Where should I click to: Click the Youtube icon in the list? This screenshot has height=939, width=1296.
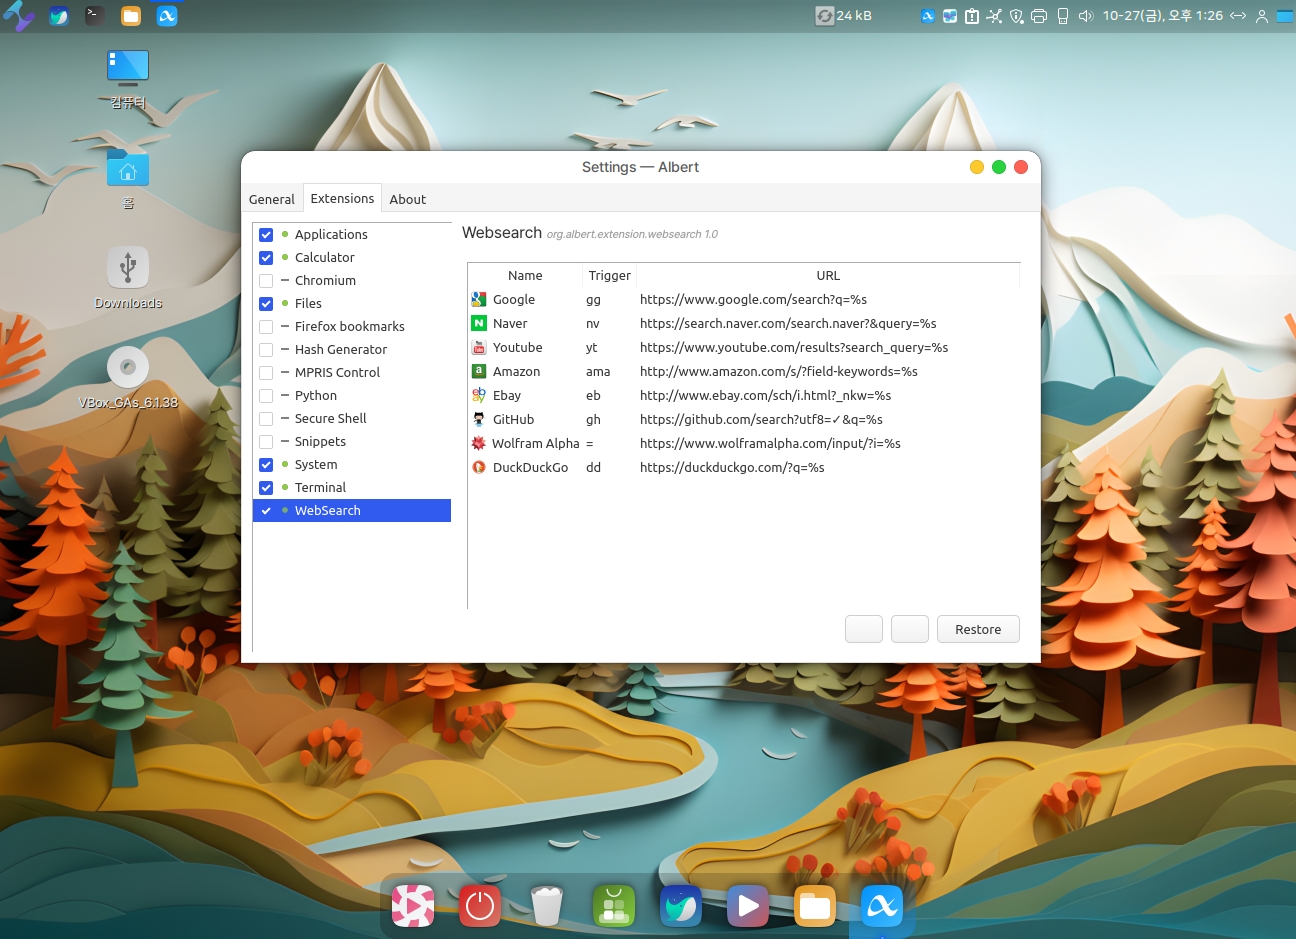(x=479, y=347)
